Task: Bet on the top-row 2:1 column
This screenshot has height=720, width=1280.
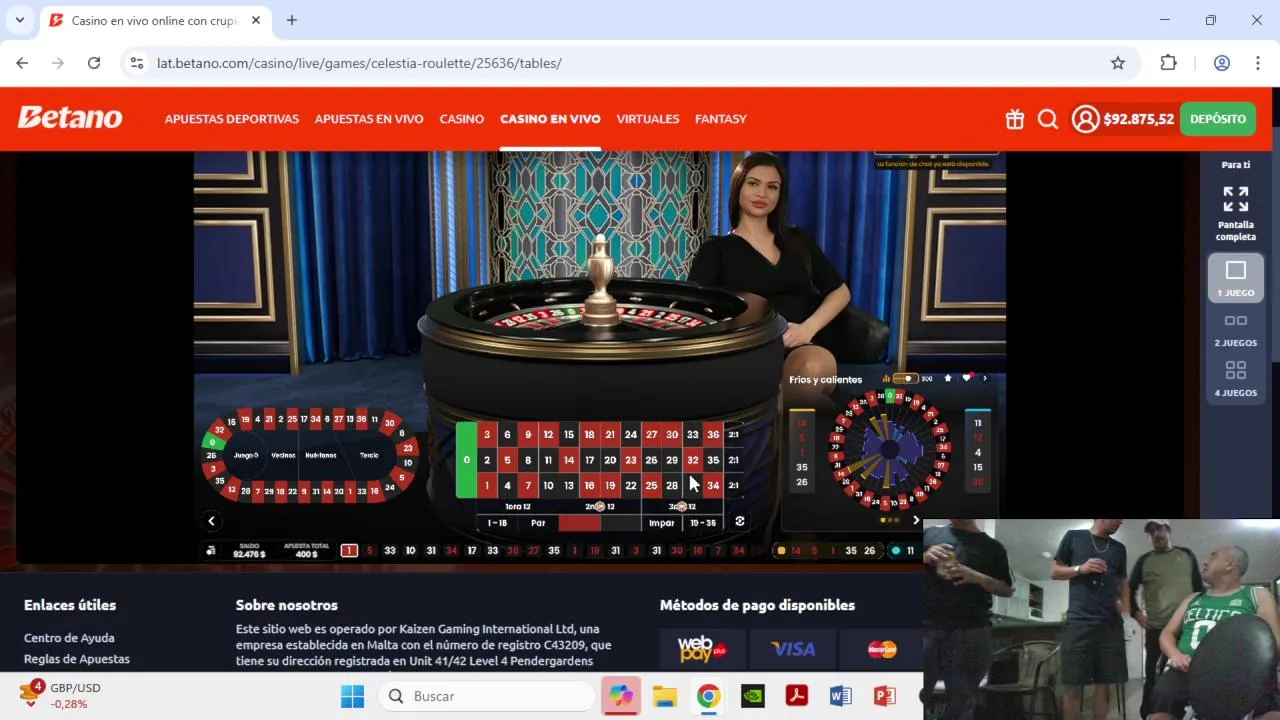Action: [x=734, y=435]
